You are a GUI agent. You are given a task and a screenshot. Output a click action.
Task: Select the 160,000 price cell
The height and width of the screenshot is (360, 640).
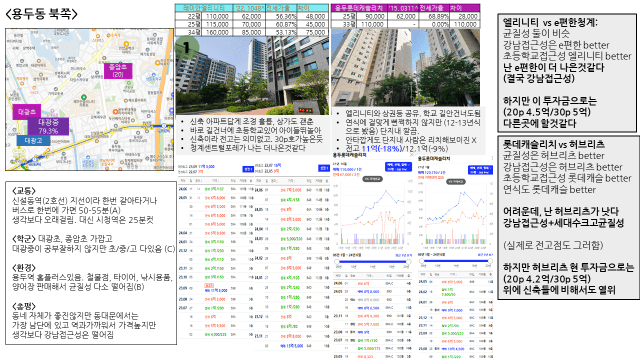coord(216,32)
